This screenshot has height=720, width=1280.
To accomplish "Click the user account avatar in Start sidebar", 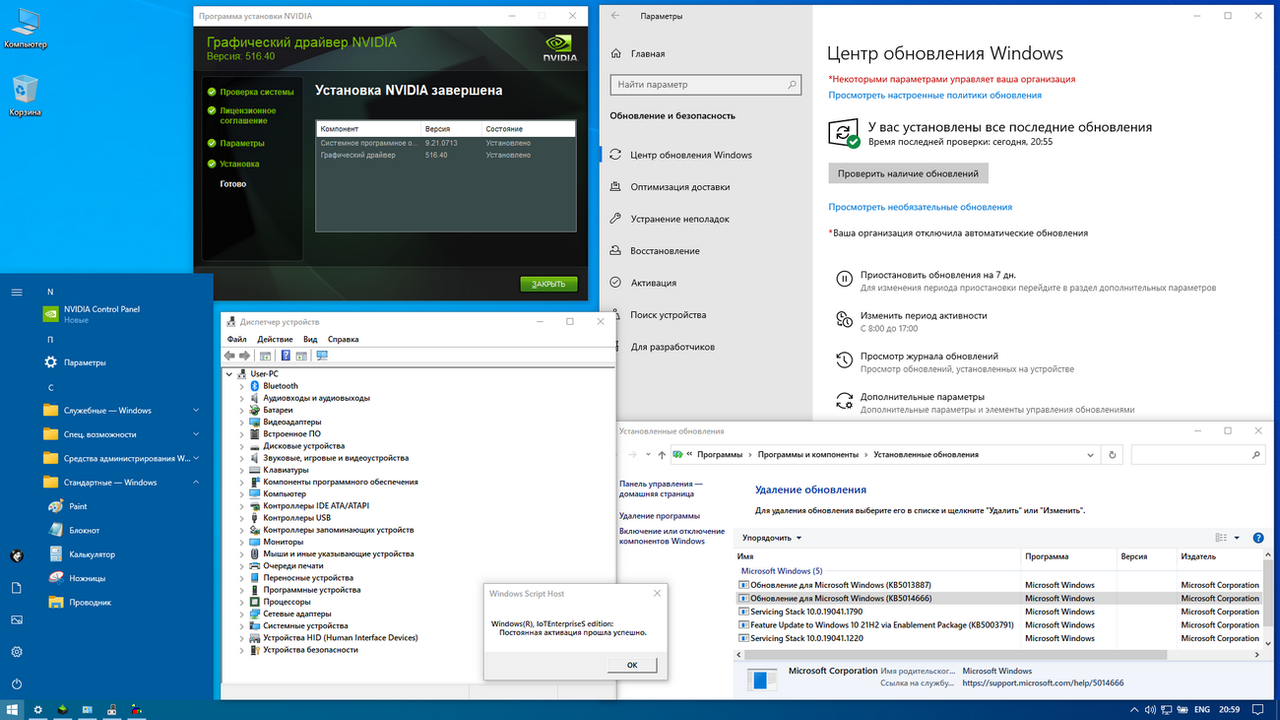I will [x=17, y=556].
